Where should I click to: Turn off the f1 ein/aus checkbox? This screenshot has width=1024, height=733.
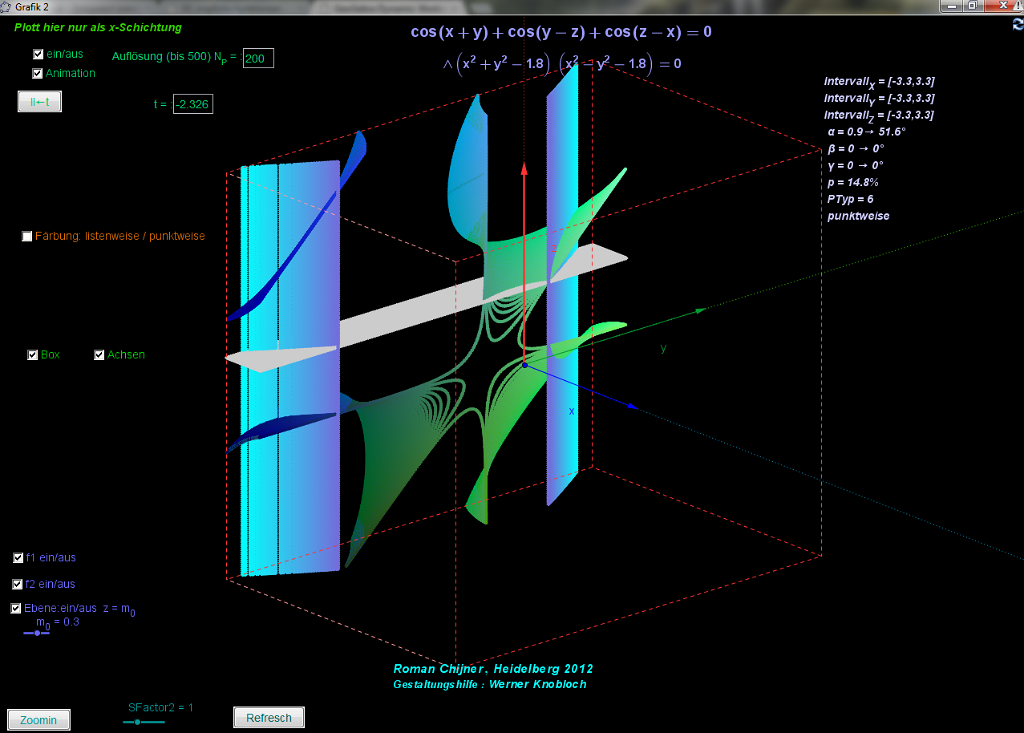point(18,558)
